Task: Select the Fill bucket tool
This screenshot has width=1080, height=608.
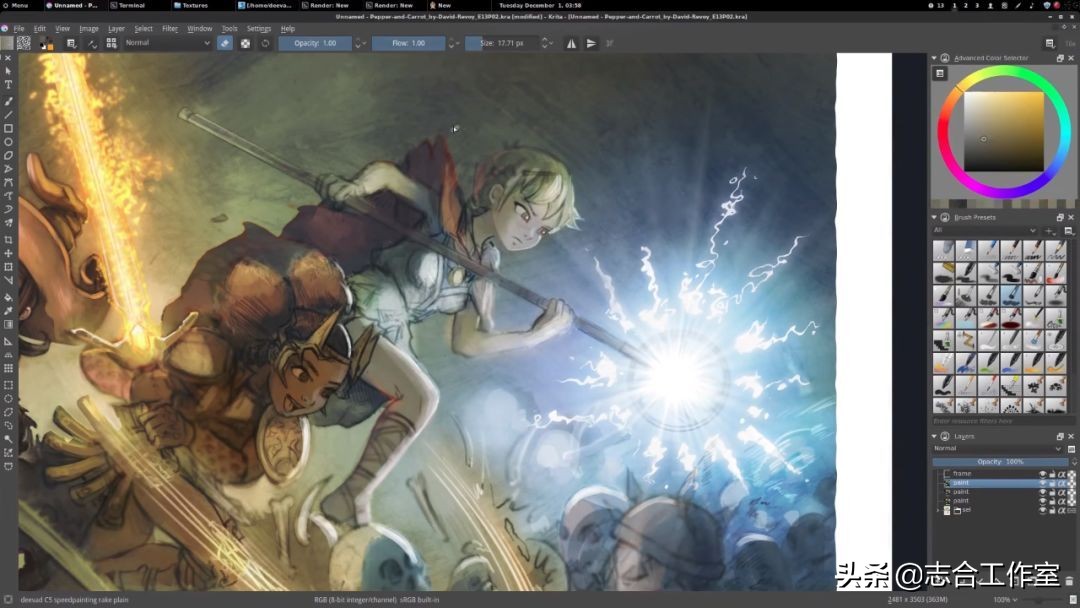Action: (8, 297)
